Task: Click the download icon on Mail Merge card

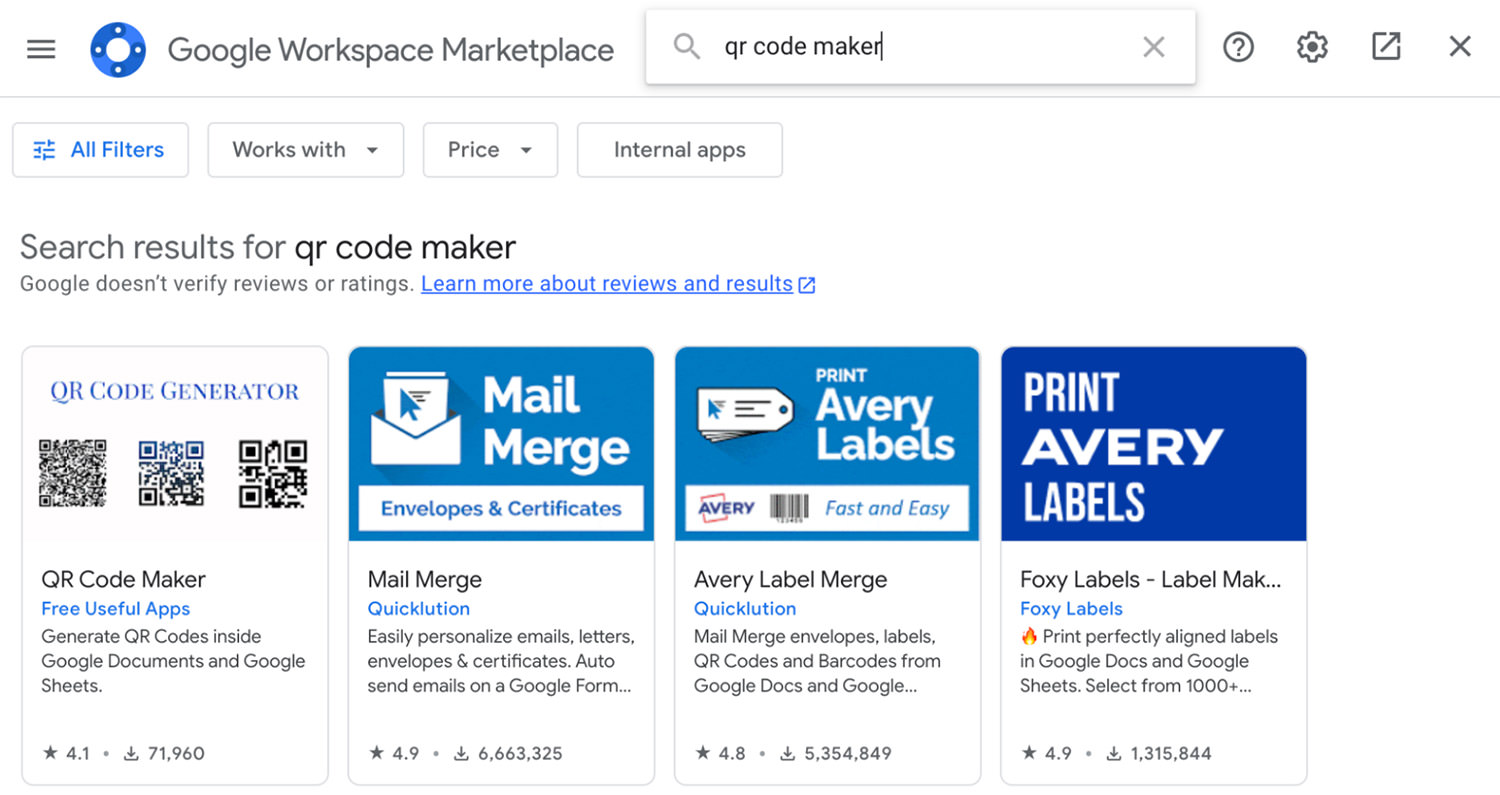Action: (460, 753)
